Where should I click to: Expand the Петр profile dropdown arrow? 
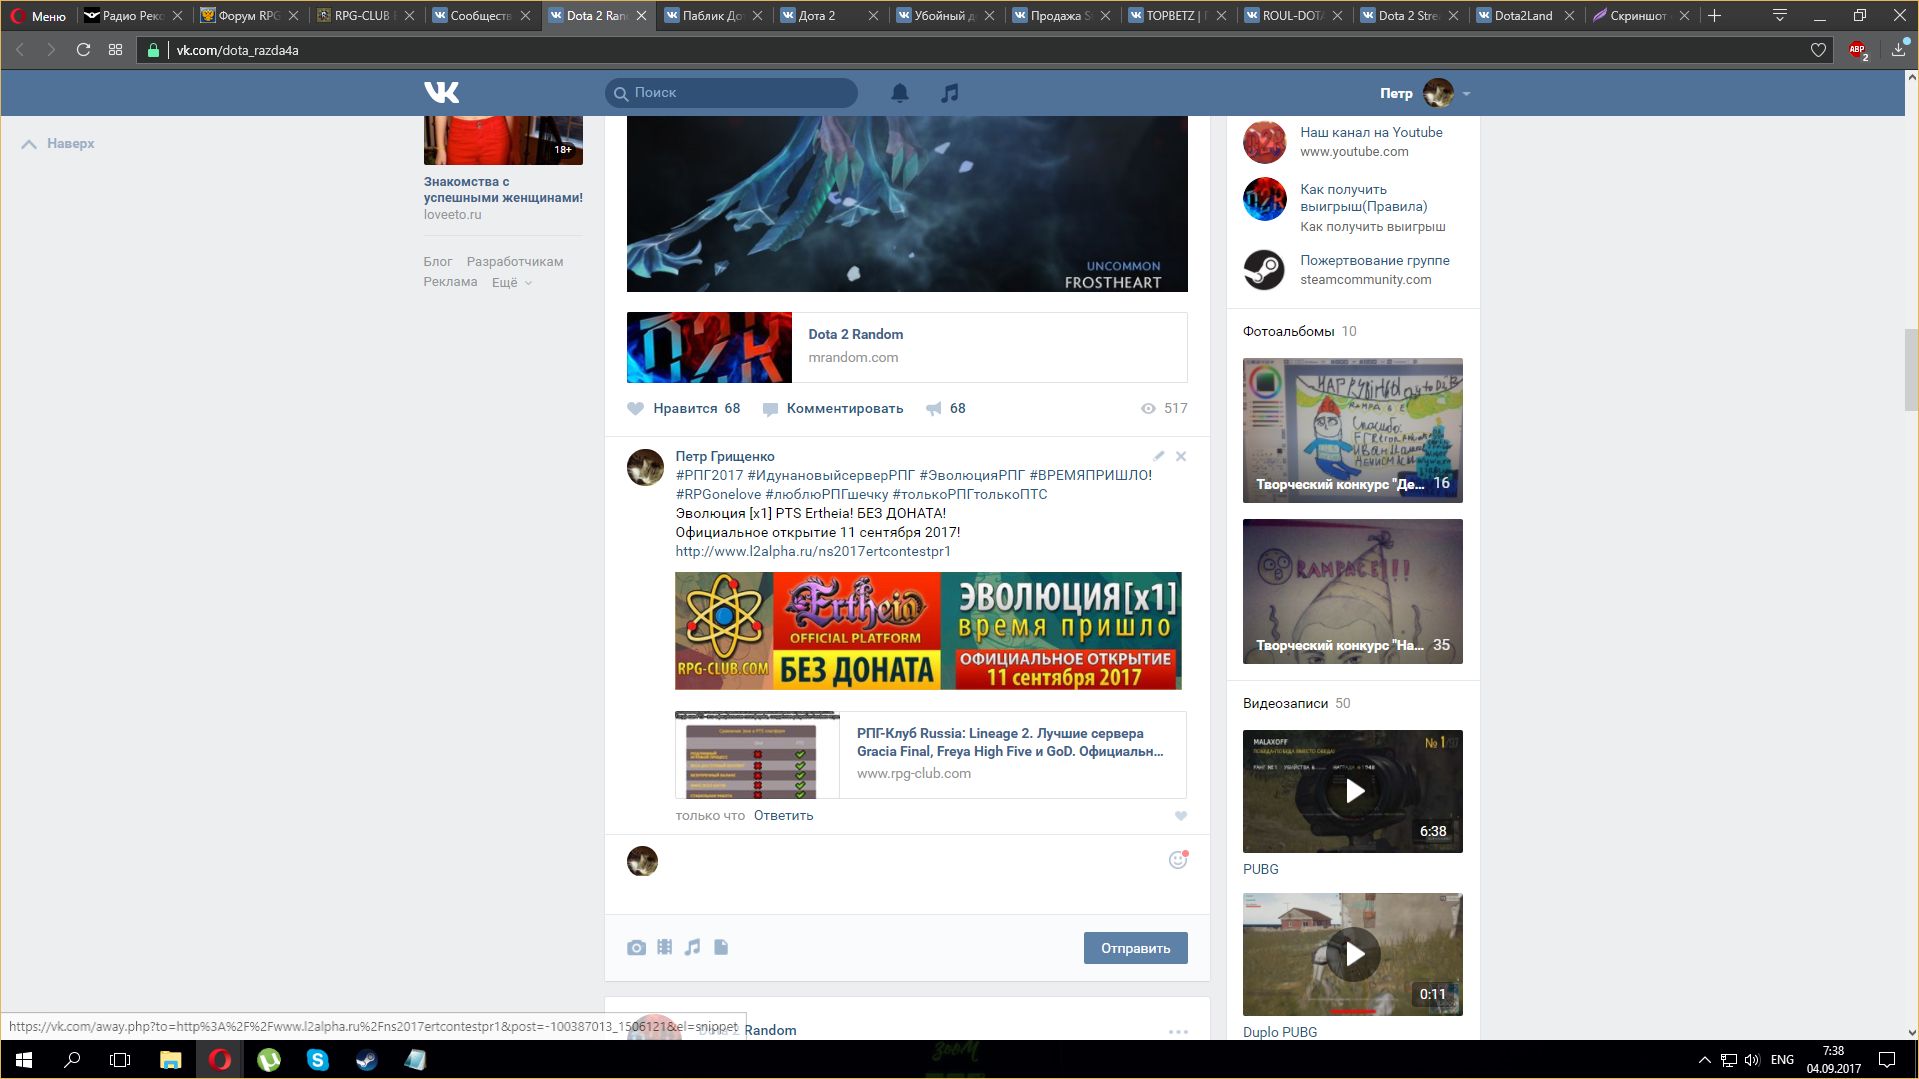(1466, 94)
